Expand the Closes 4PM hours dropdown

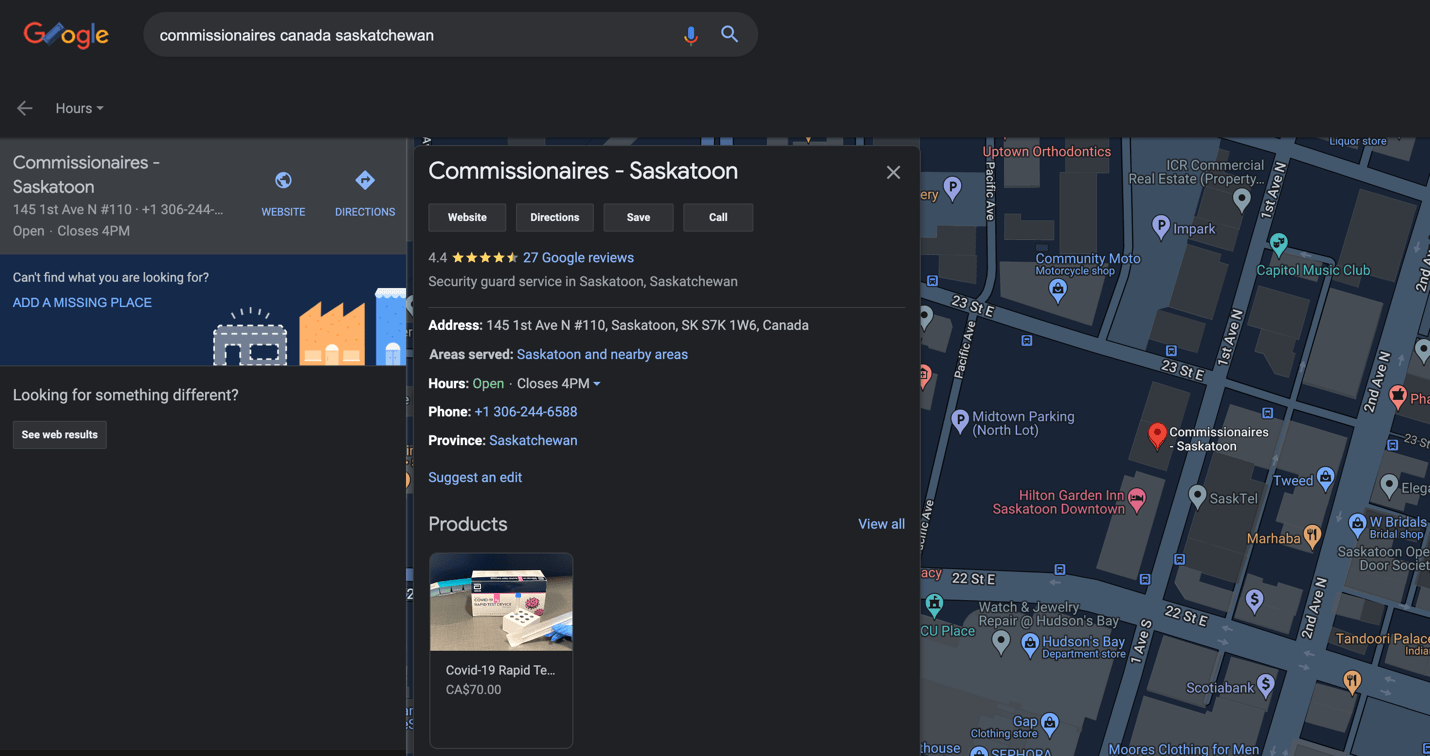click(559, 384)
